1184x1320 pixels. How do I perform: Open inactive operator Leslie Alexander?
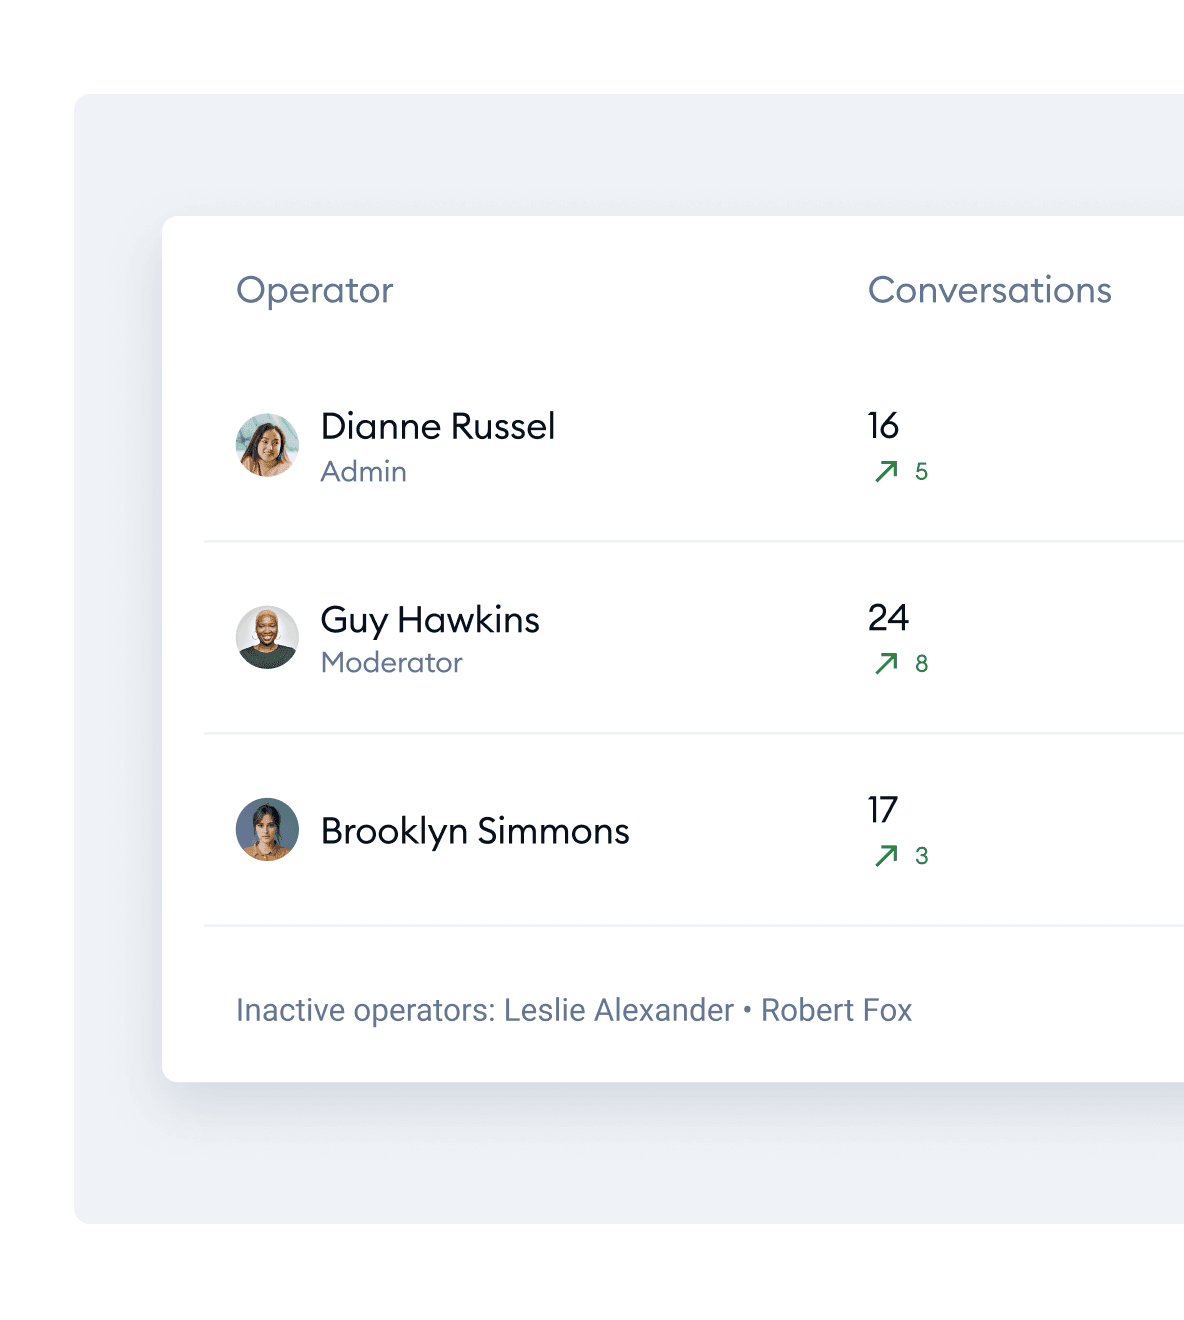[619, 1010]
